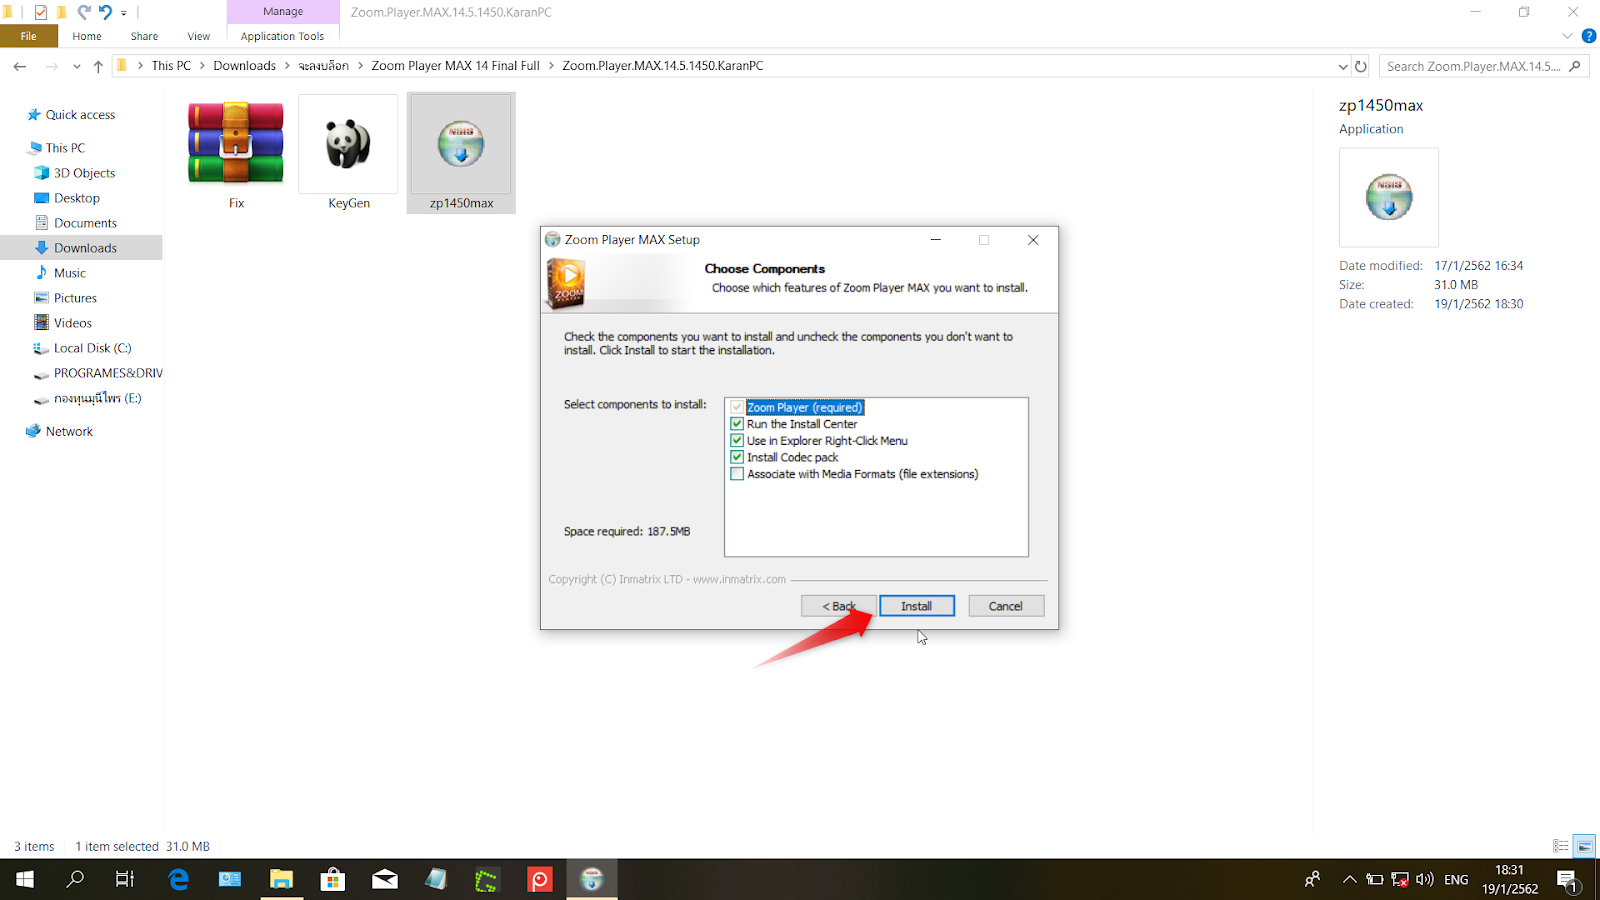
Task: Open the Windows Start menu
Action: 25,879
